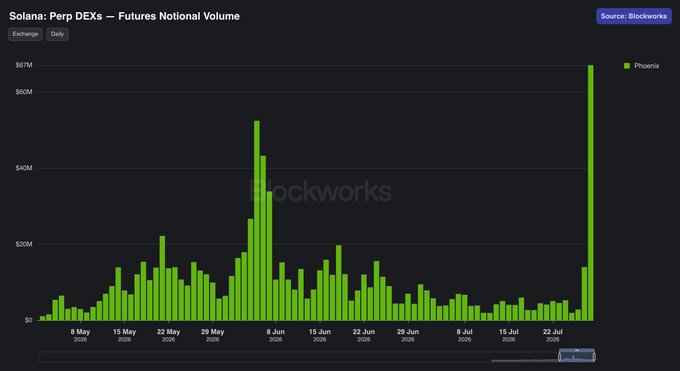Click the $60M axis label
Screen dimensions: 680x371
point(24,92)
